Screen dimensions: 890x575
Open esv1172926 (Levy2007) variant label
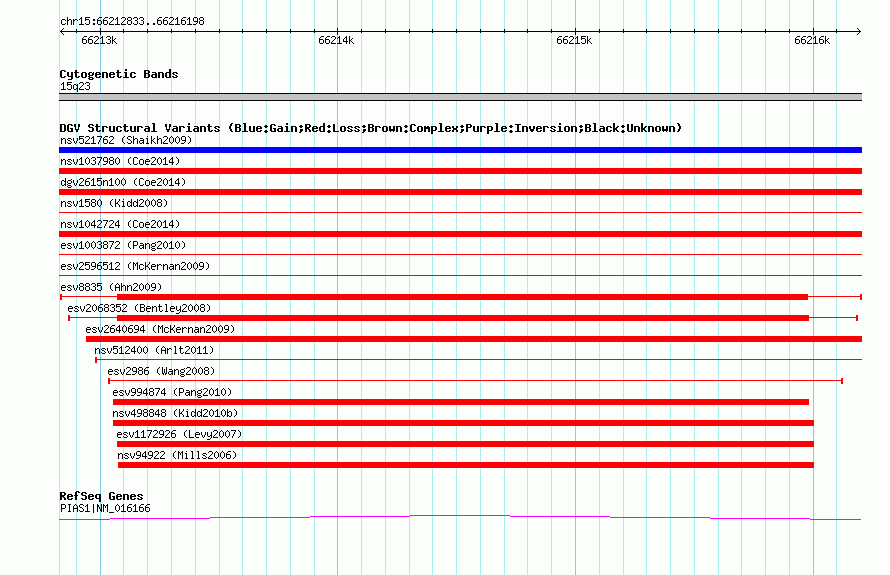[179, 434]
